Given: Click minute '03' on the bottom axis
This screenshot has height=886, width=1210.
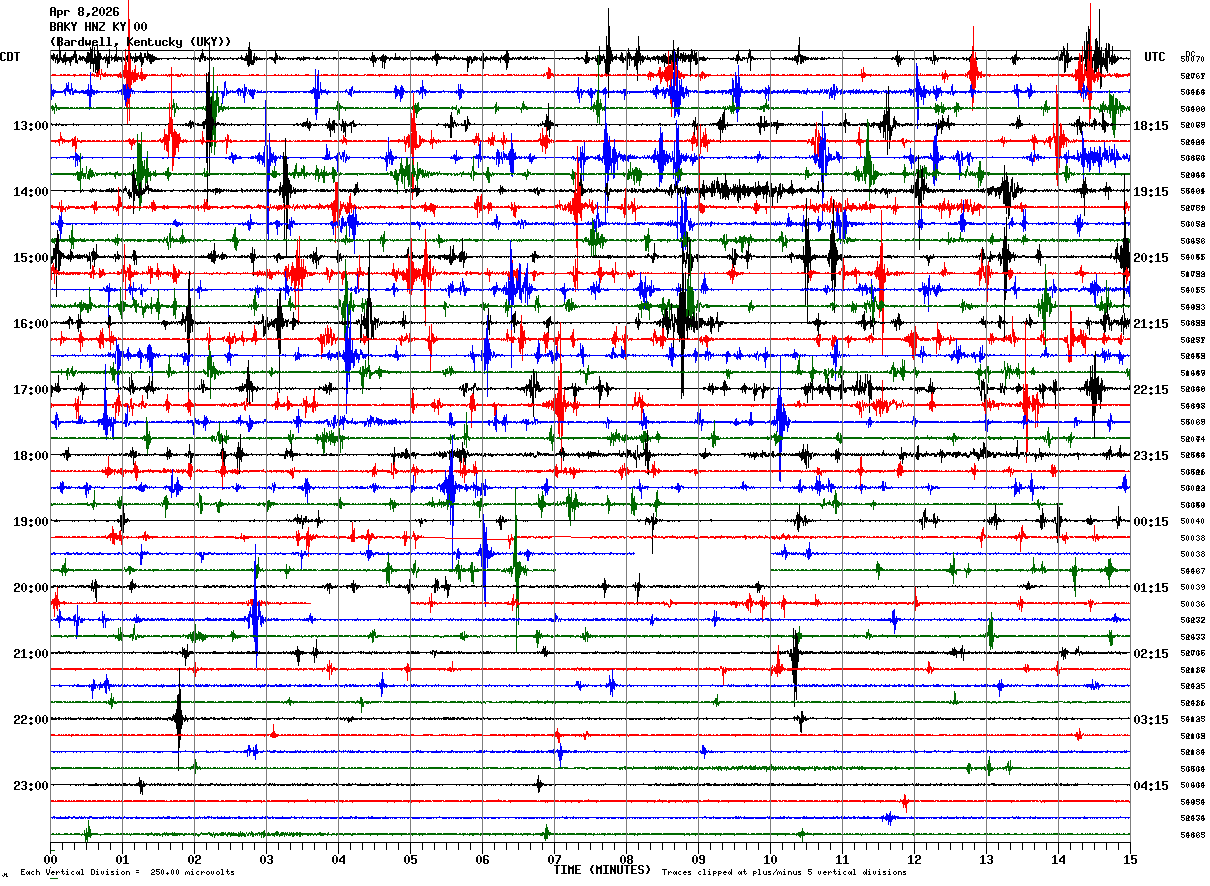Looking at the screenshot, I should point(266,859).
